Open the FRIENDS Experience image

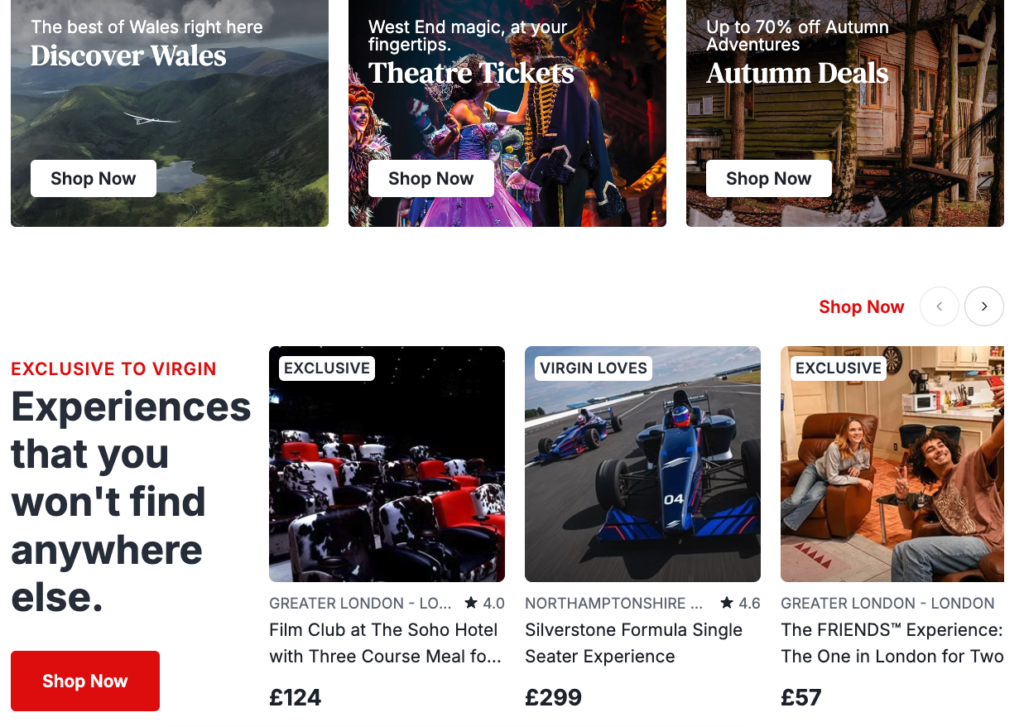(892, 464)
